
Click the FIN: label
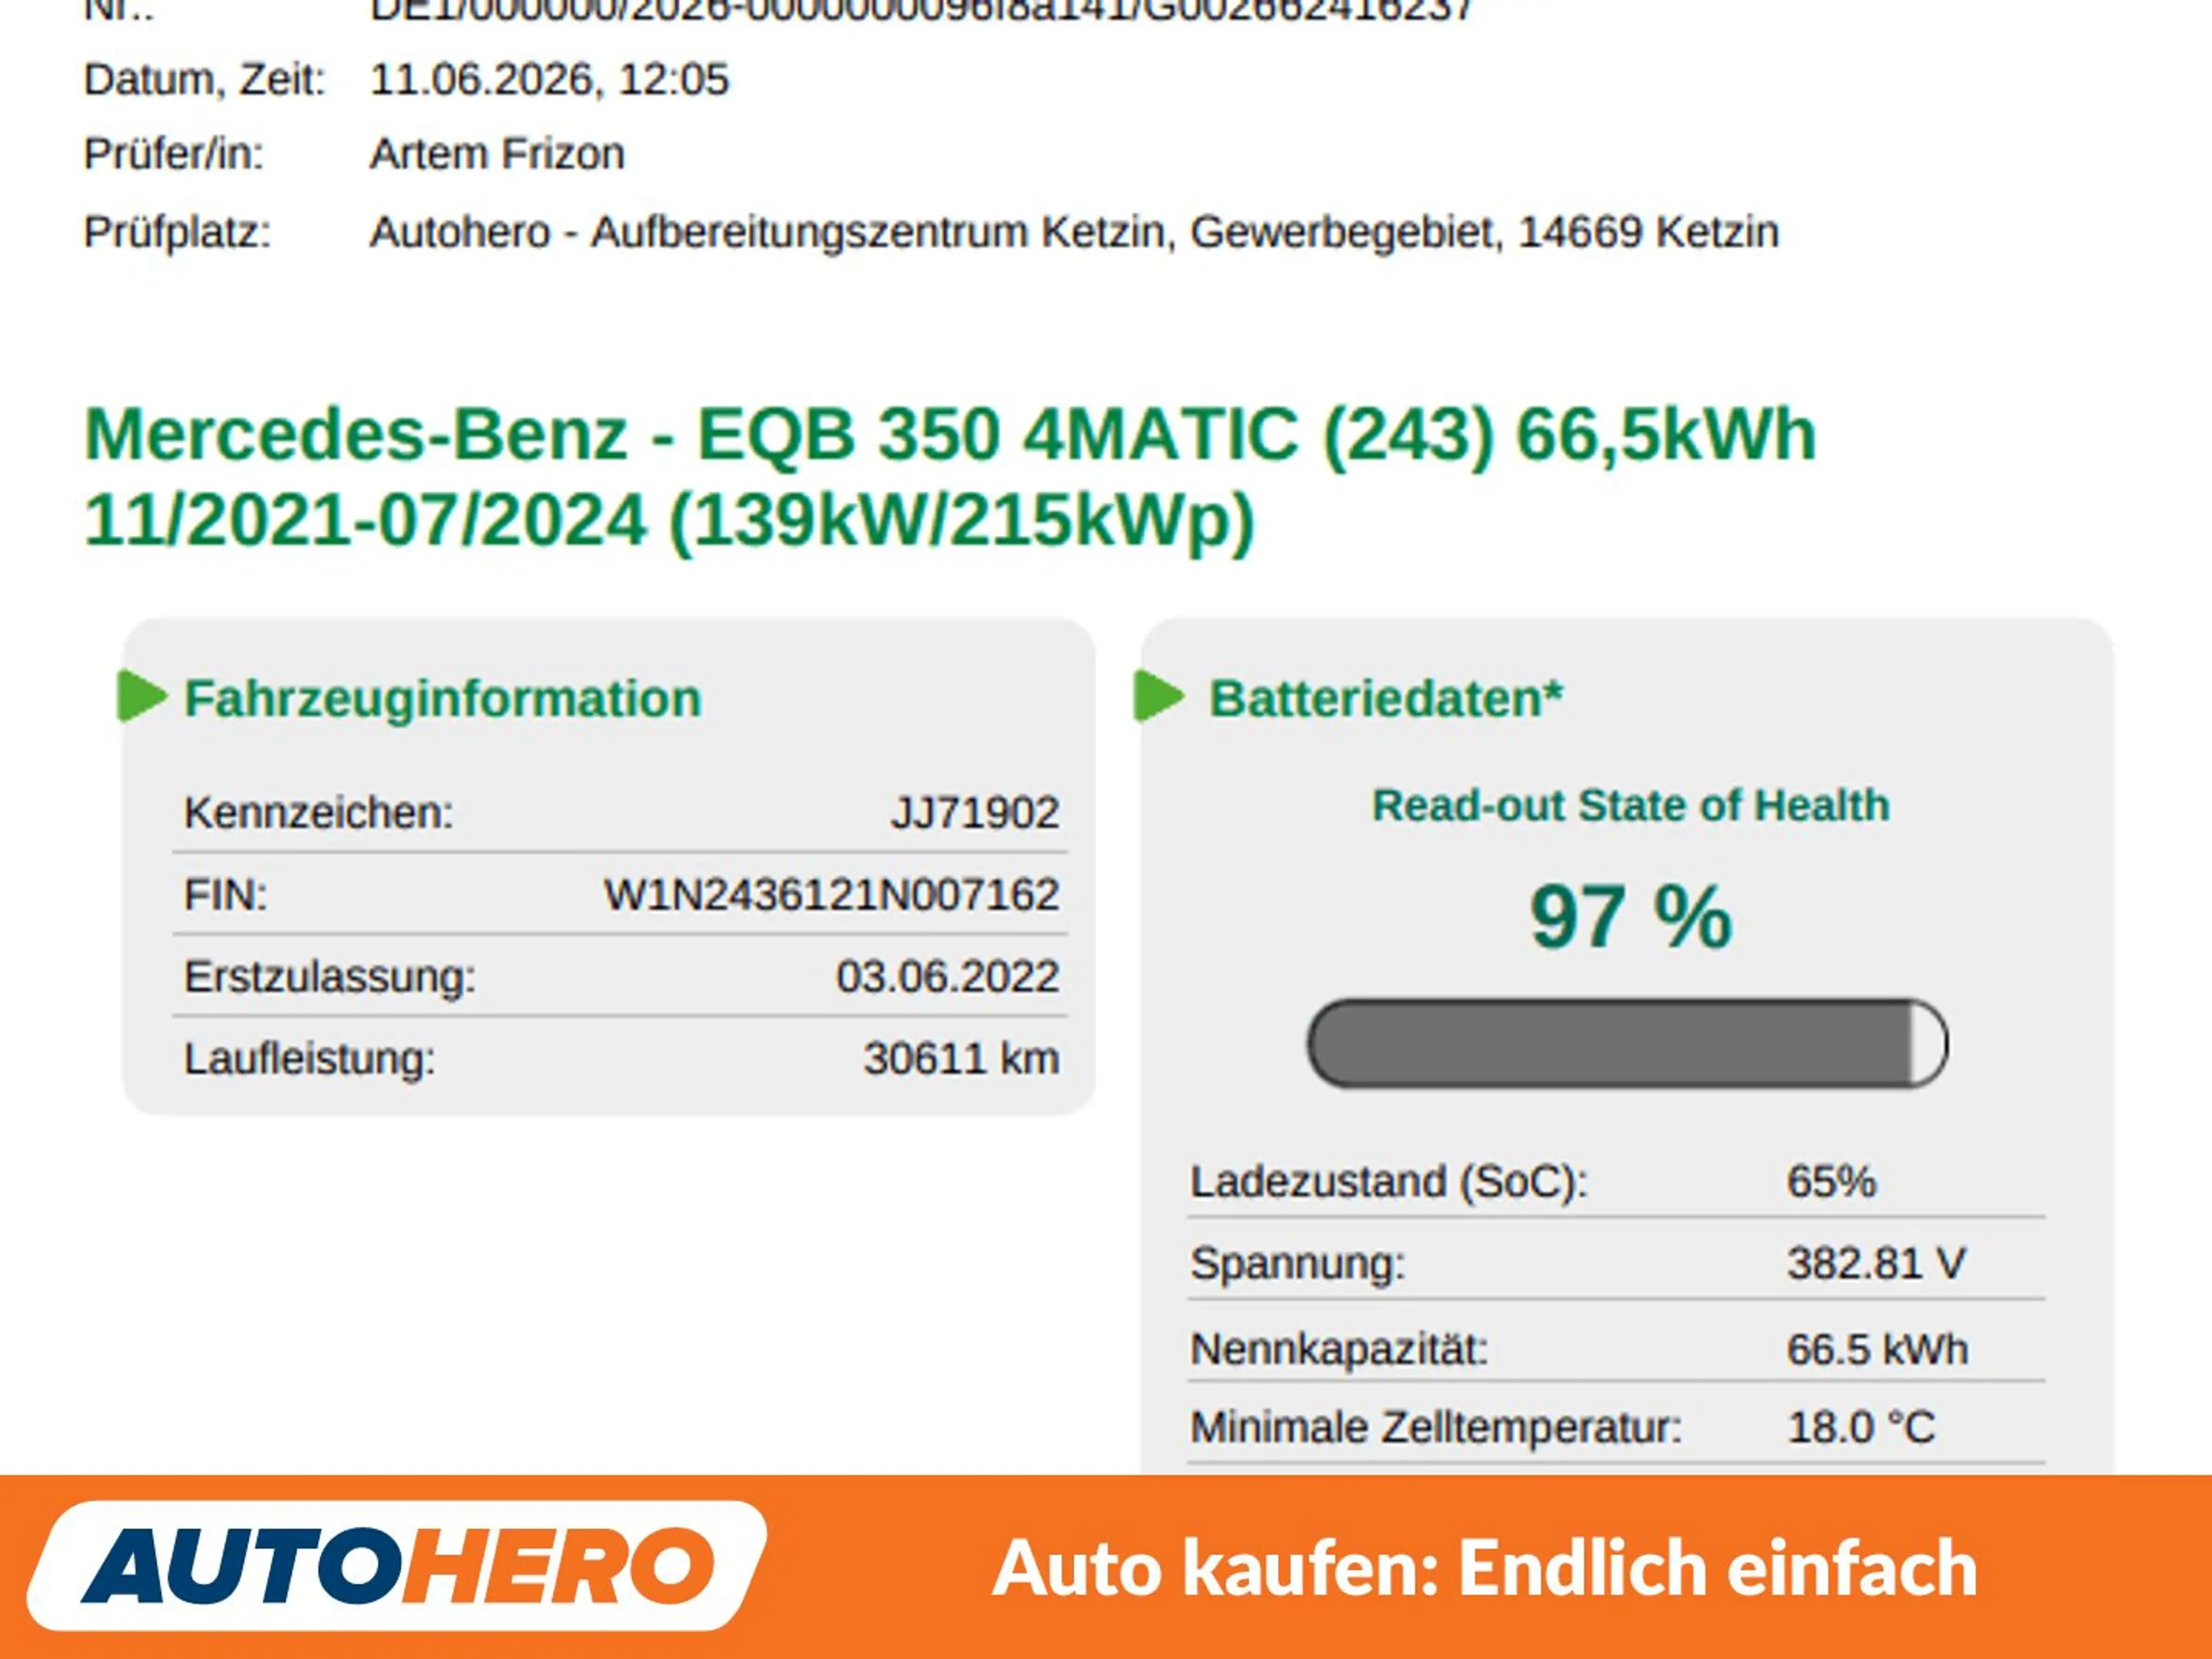click(226, 894)
